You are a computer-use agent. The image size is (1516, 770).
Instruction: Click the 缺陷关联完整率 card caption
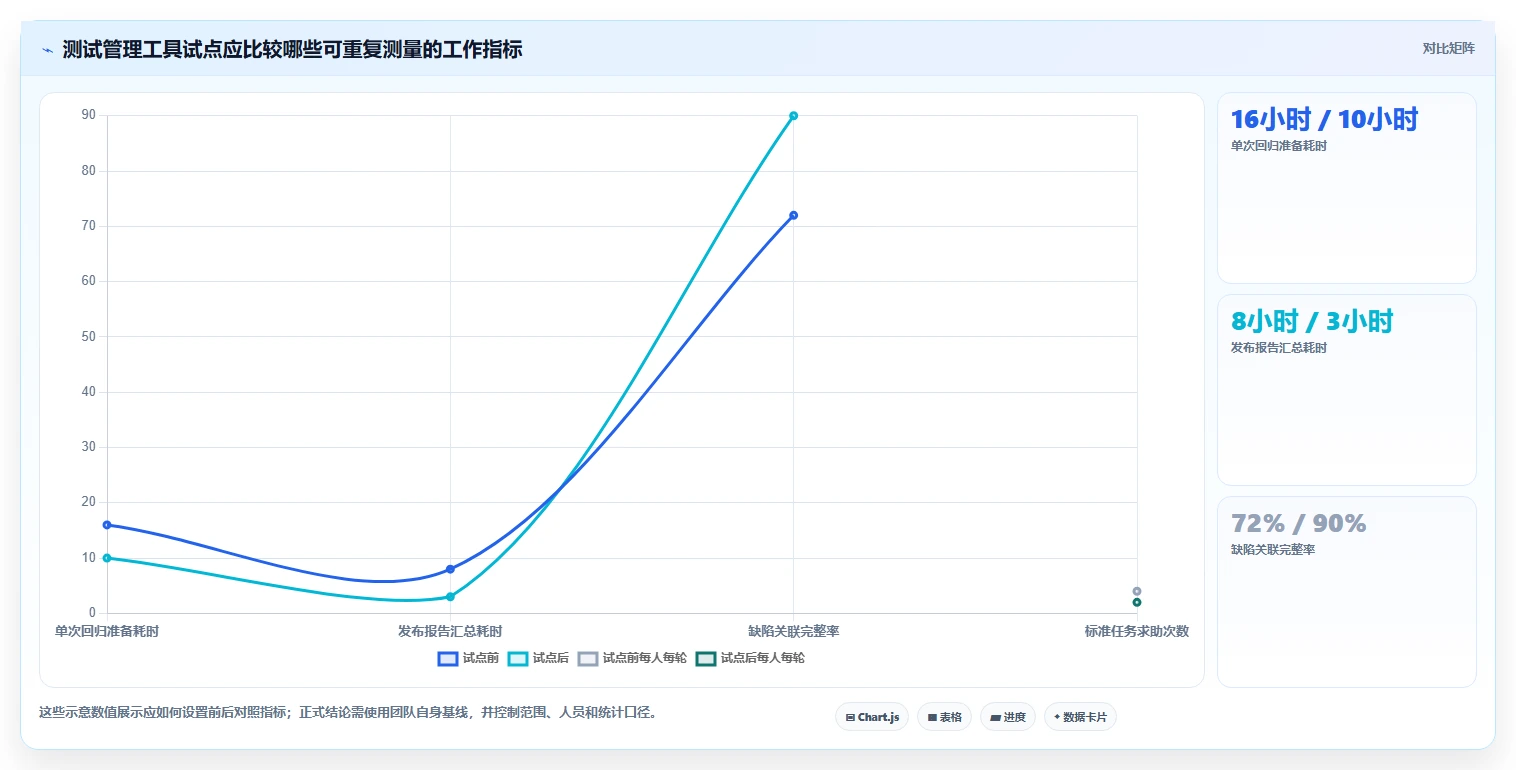coord(1273,550)
